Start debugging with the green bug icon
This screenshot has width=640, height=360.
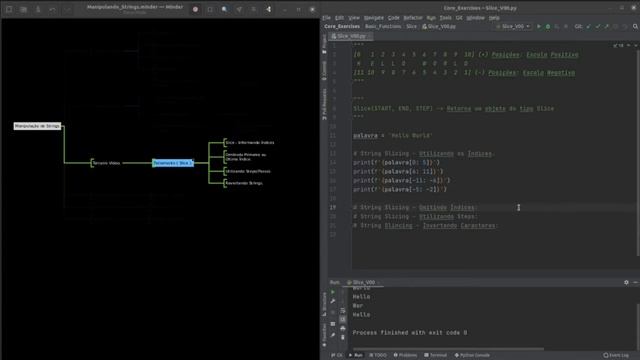pyautogui.click(x=548, y=26)
